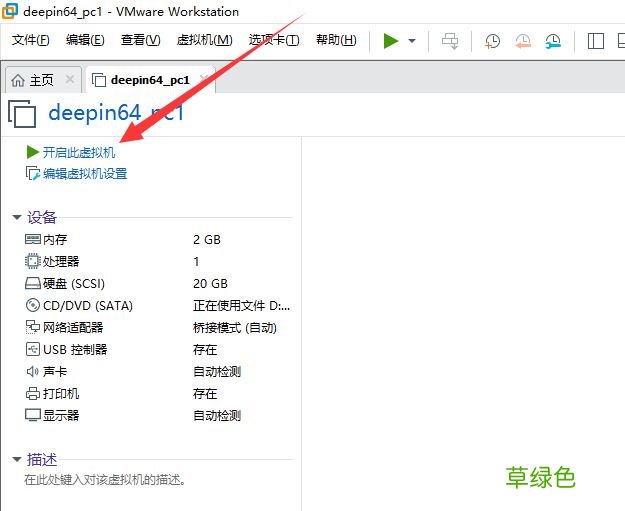Click the 2 GB memory value
This screenshot has height=511, width=625.
(207, 240)
